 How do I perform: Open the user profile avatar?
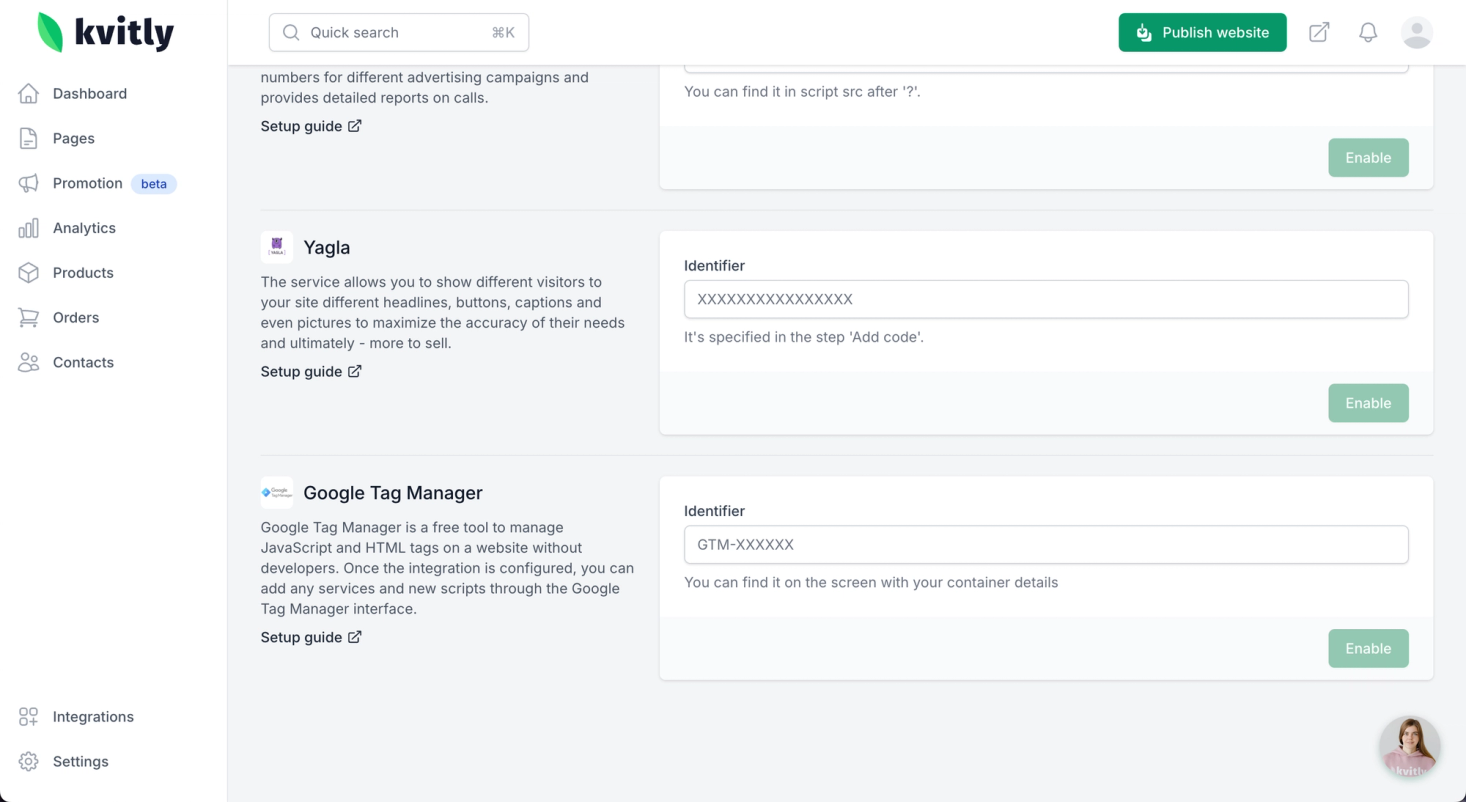click(x=1416, y=32)
